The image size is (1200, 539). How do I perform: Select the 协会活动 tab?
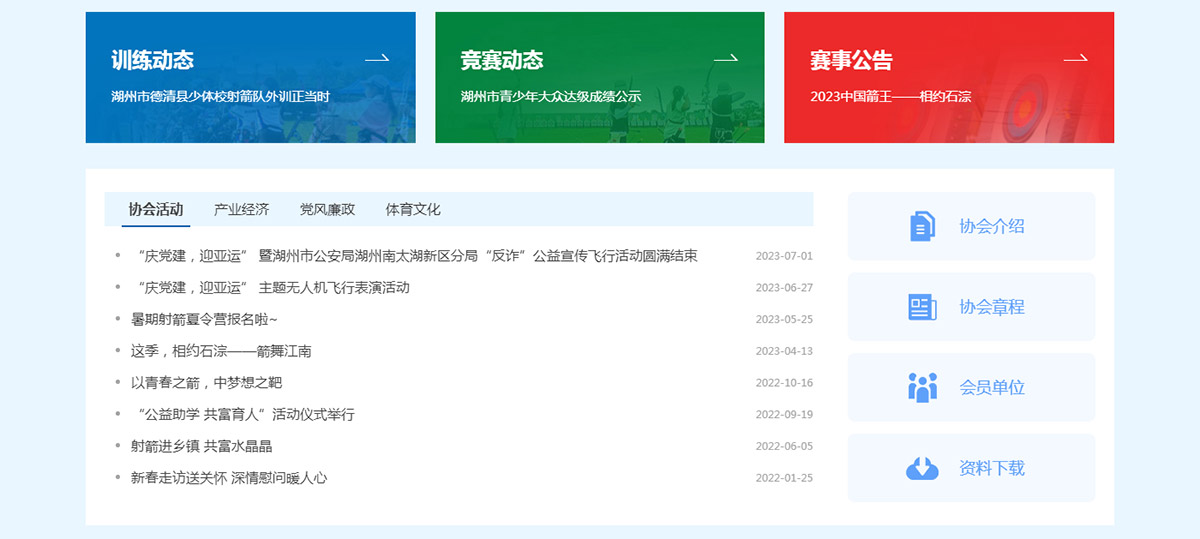[x=156, y=210]
